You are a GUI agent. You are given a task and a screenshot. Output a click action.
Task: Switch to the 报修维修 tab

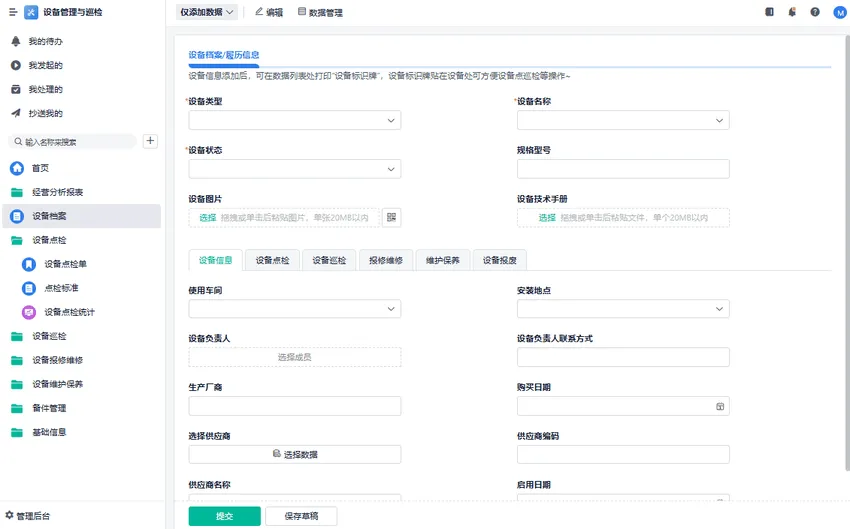click(x=386, y=260)
